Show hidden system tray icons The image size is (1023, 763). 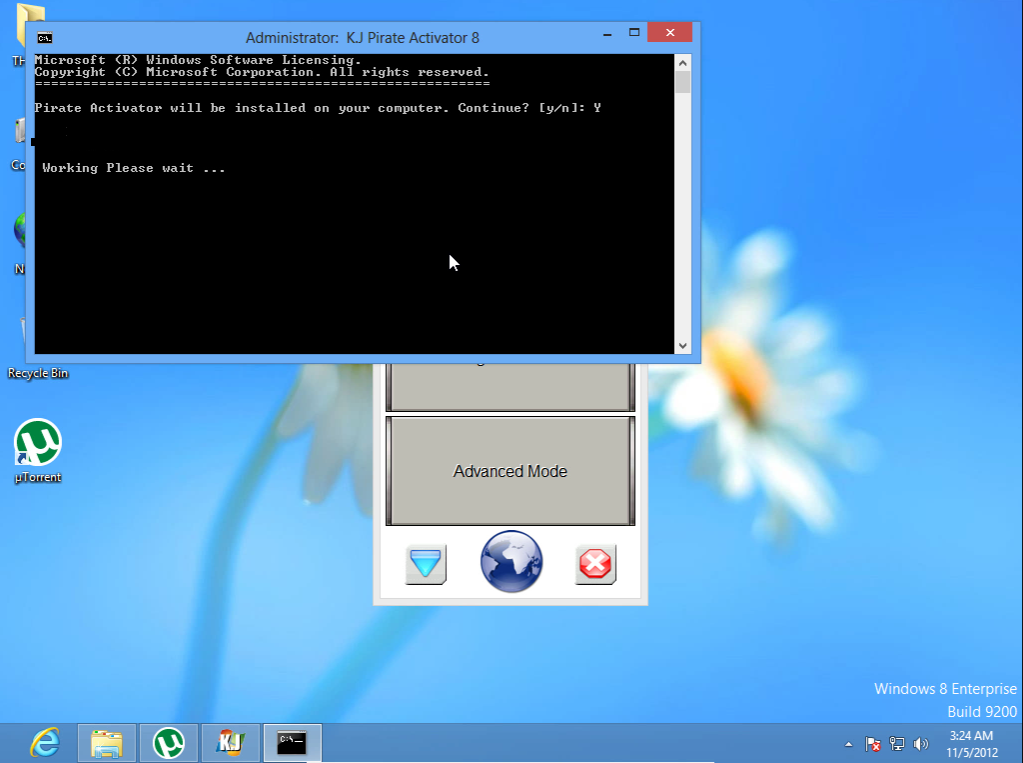click(848, 744)
